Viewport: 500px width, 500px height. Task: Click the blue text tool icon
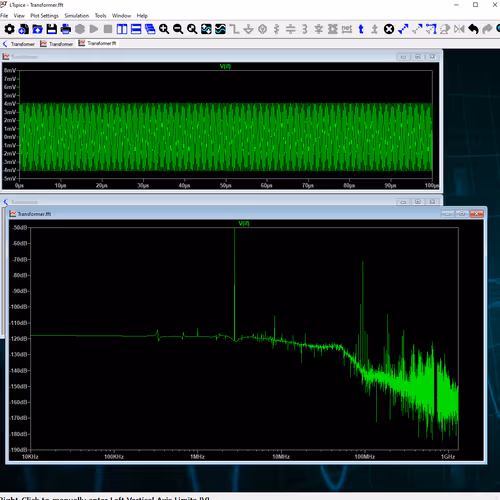tap(361, 29)
